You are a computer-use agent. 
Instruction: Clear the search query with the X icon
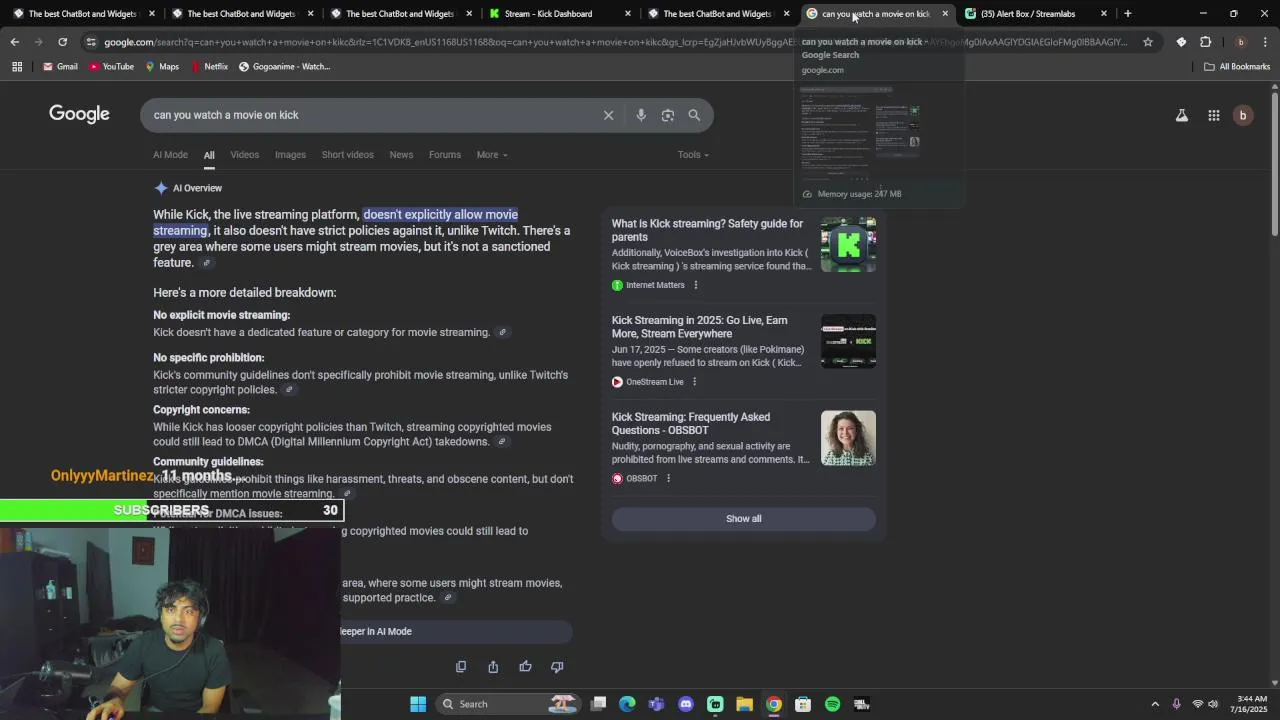[608, 115]
